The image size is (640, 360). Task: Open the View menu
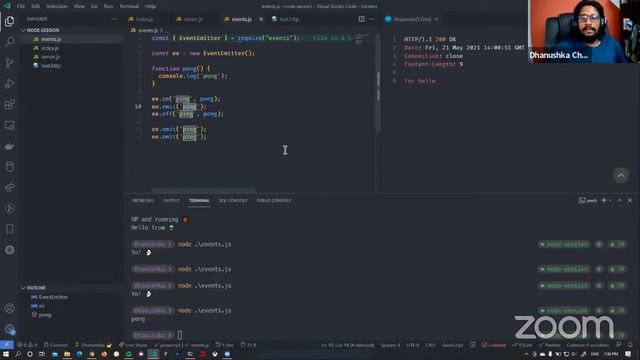point(79,6)
